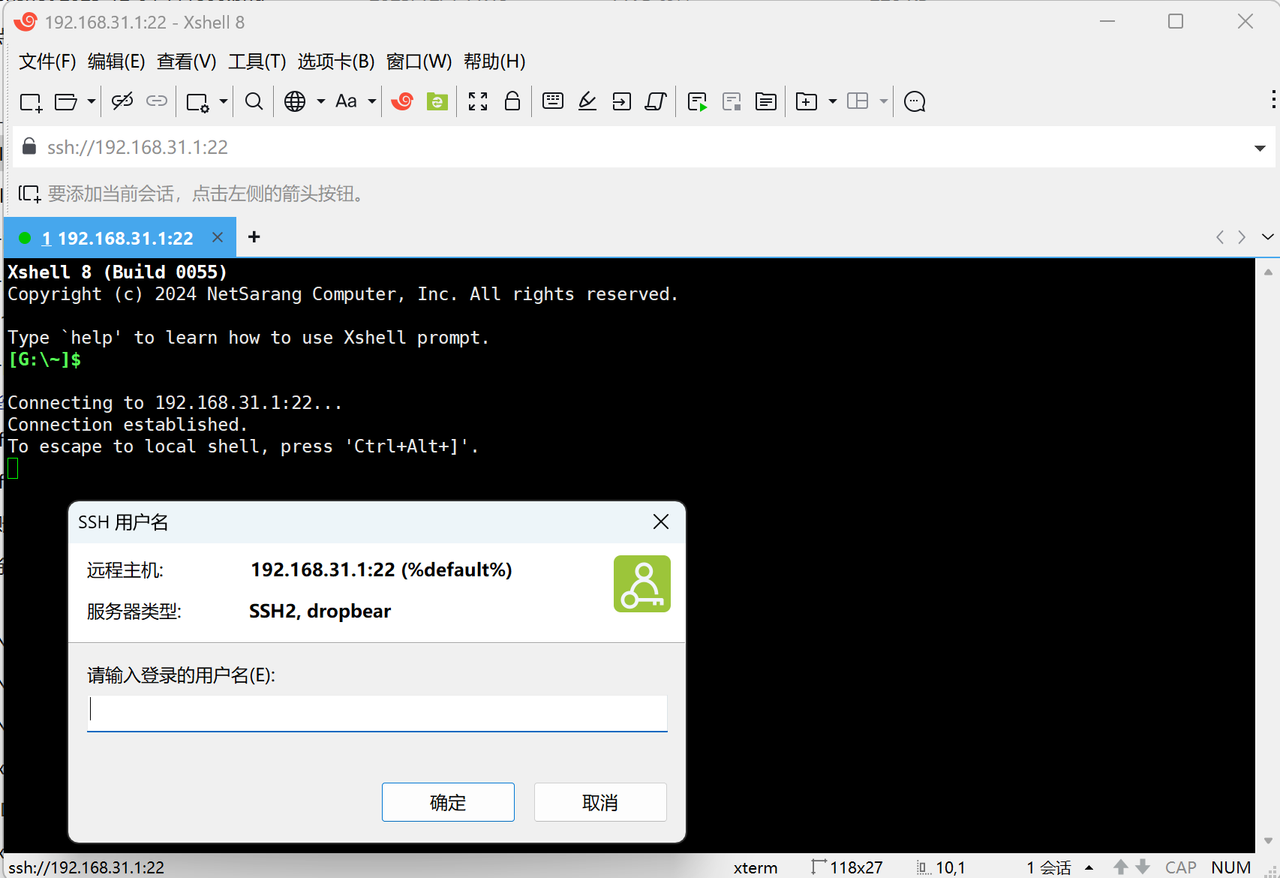Open session Properties gear-window icon

click(198, 101)
